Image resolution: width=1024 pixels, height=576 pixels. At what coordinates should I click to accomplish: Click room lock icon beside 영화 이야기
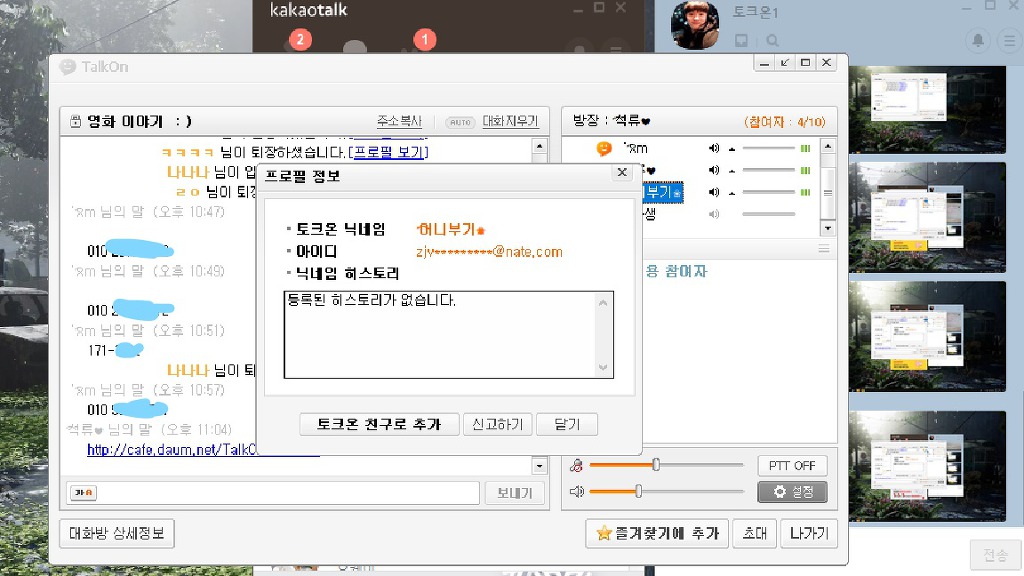pyautogui.click(x=75, y=121)
